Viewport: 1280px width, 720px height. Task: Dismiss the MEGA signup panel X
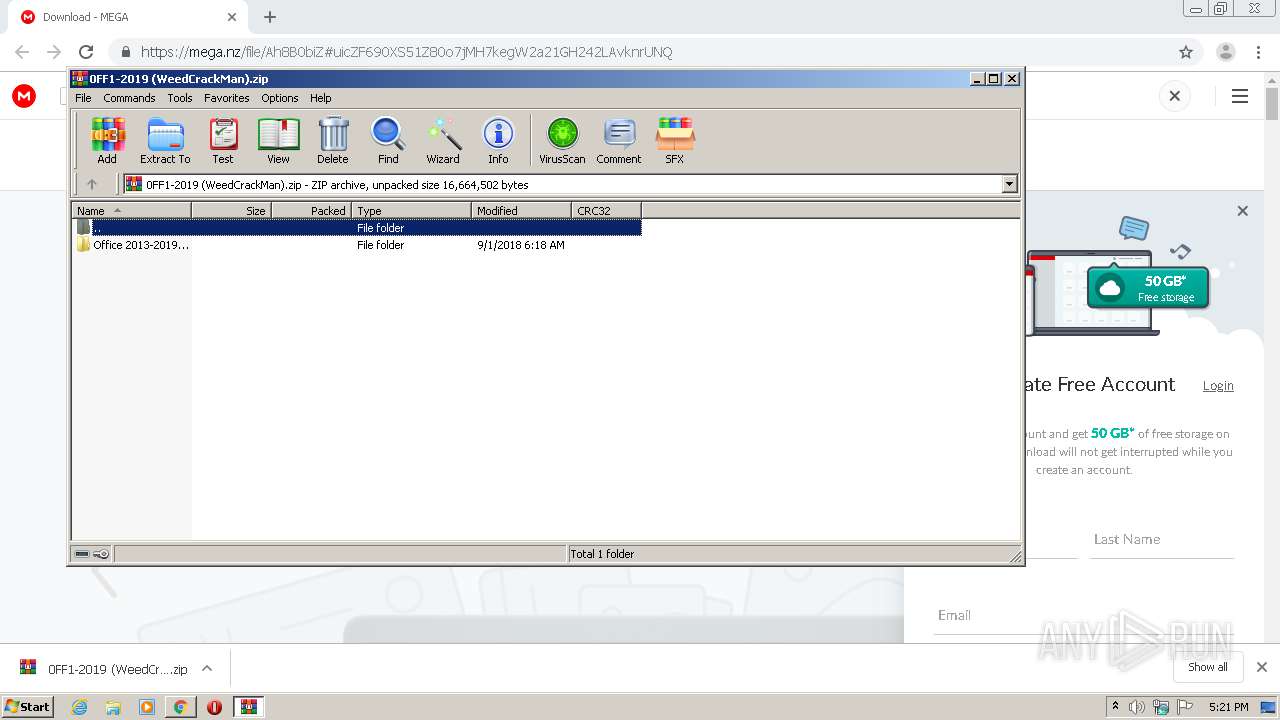(x=1243, y=211)
